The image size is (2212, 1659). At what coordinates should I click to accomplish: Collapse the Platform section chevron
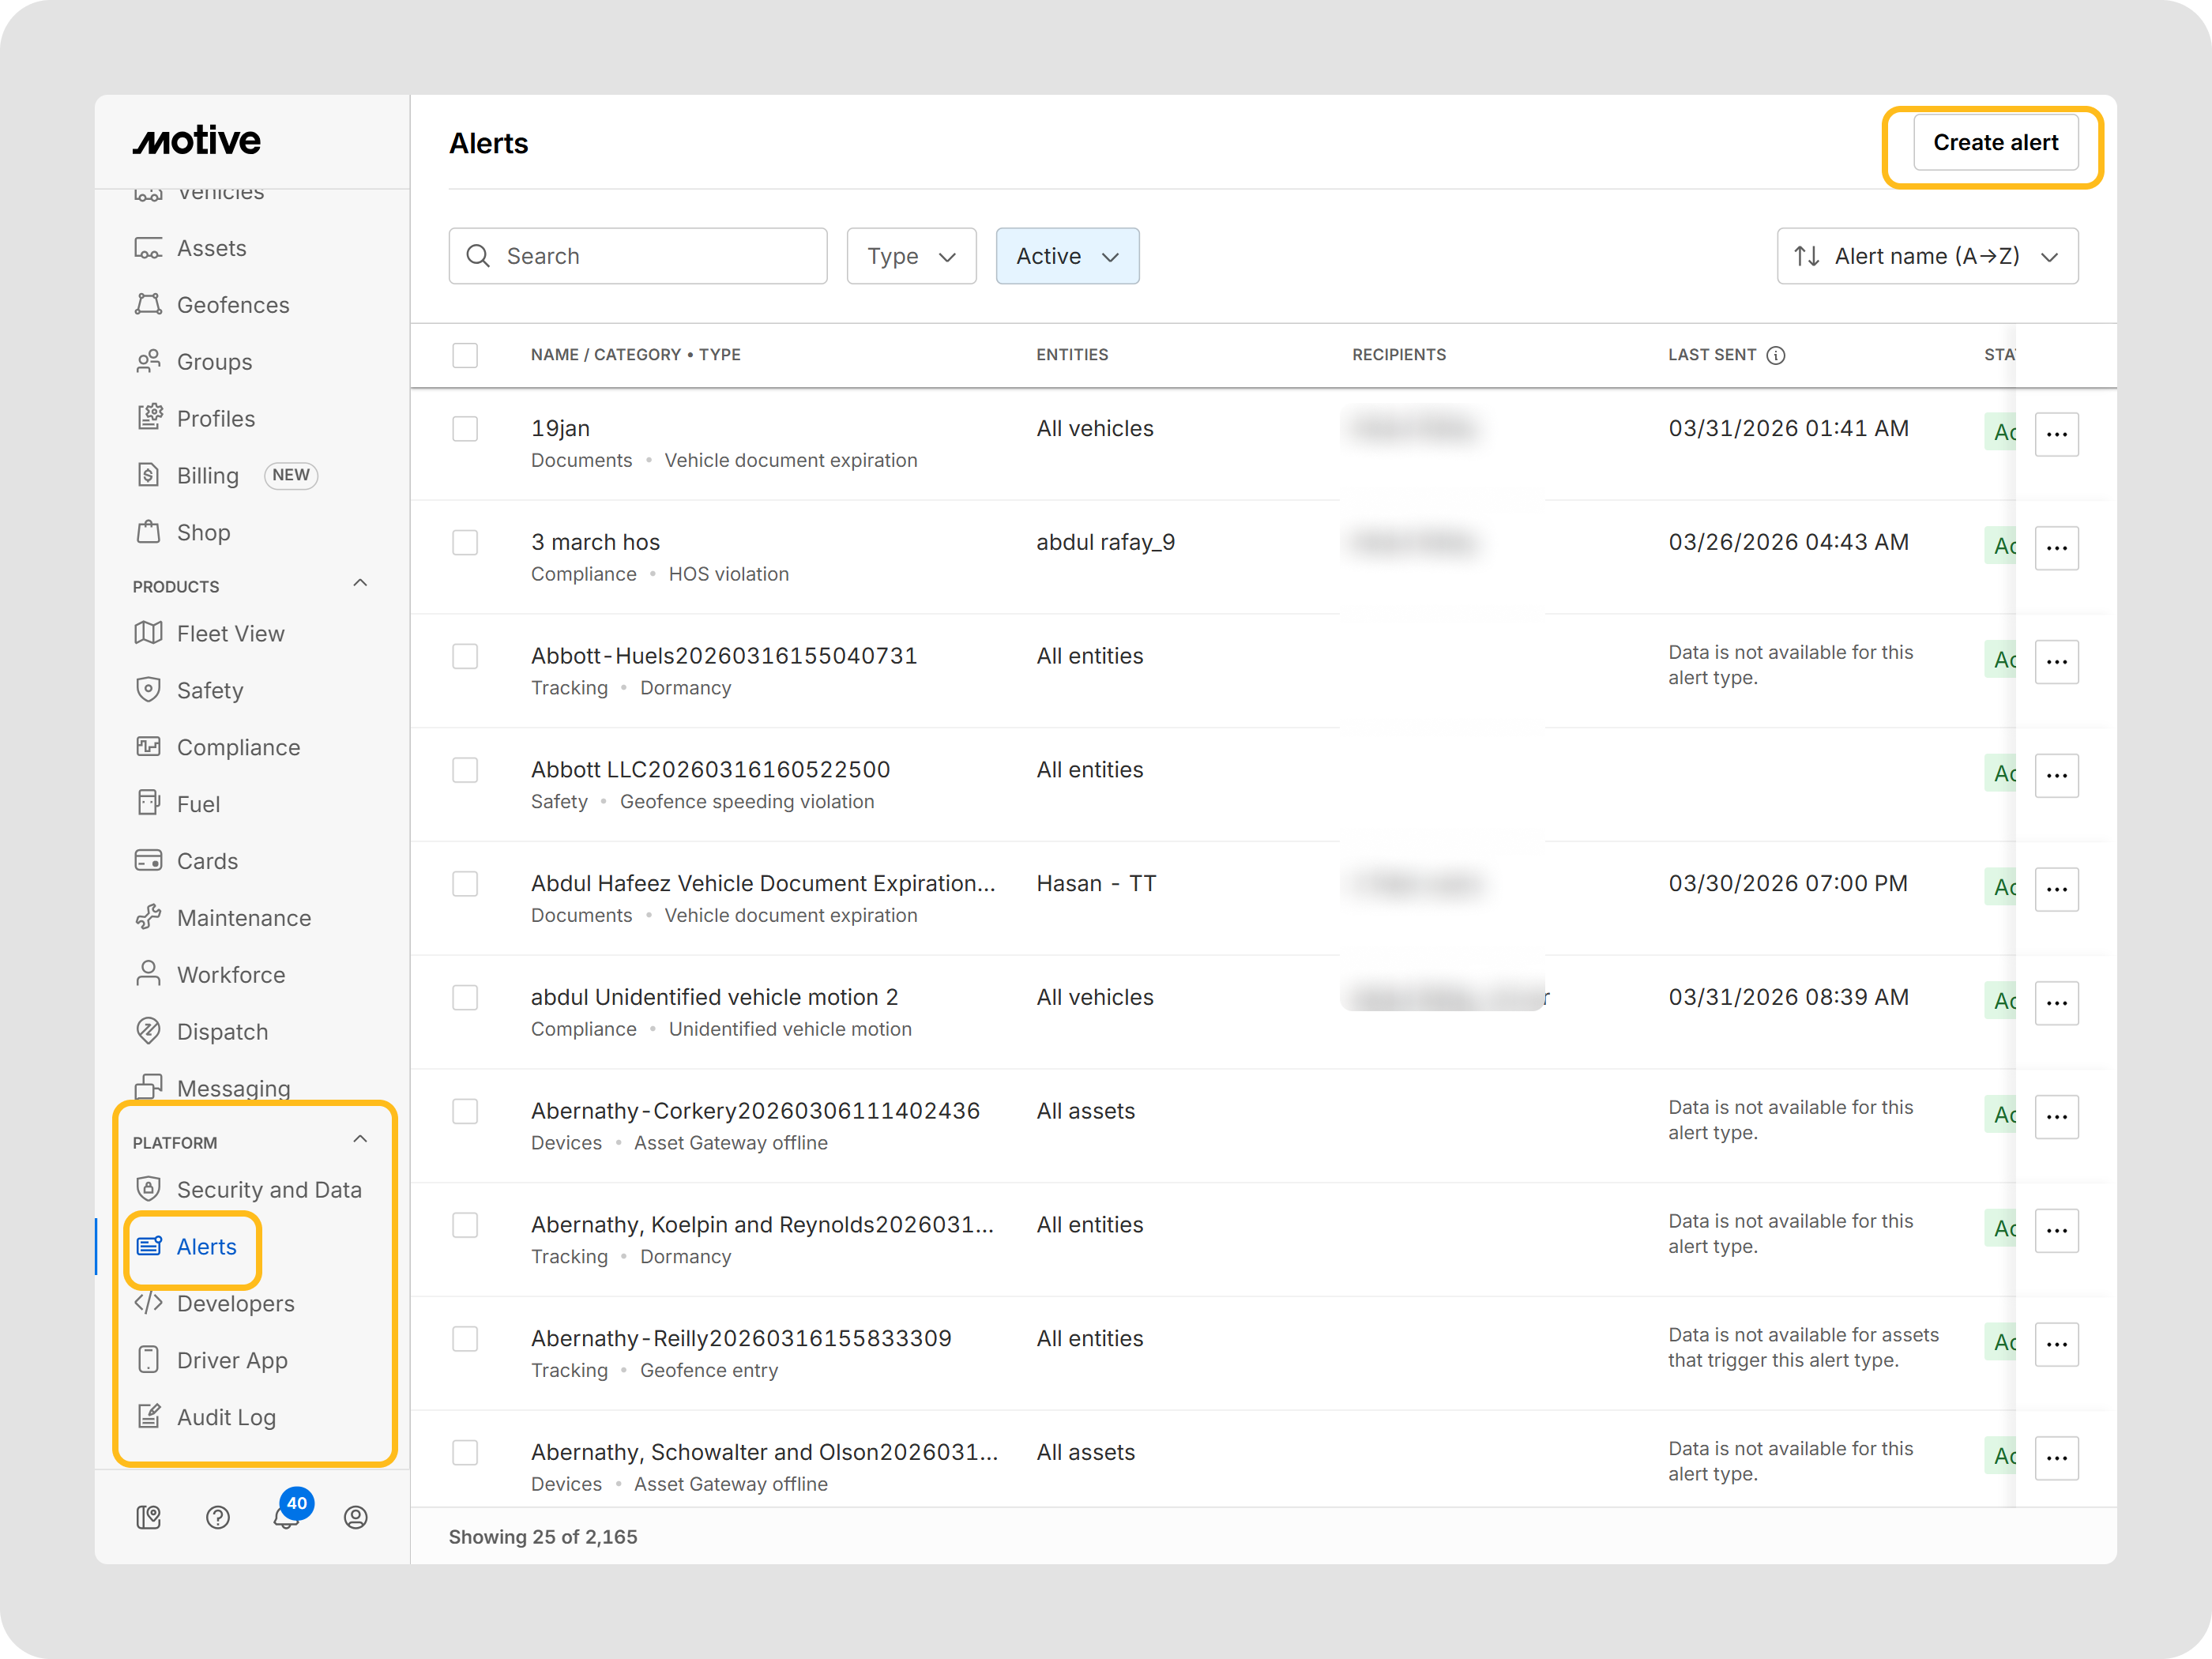coord(360,1140)
